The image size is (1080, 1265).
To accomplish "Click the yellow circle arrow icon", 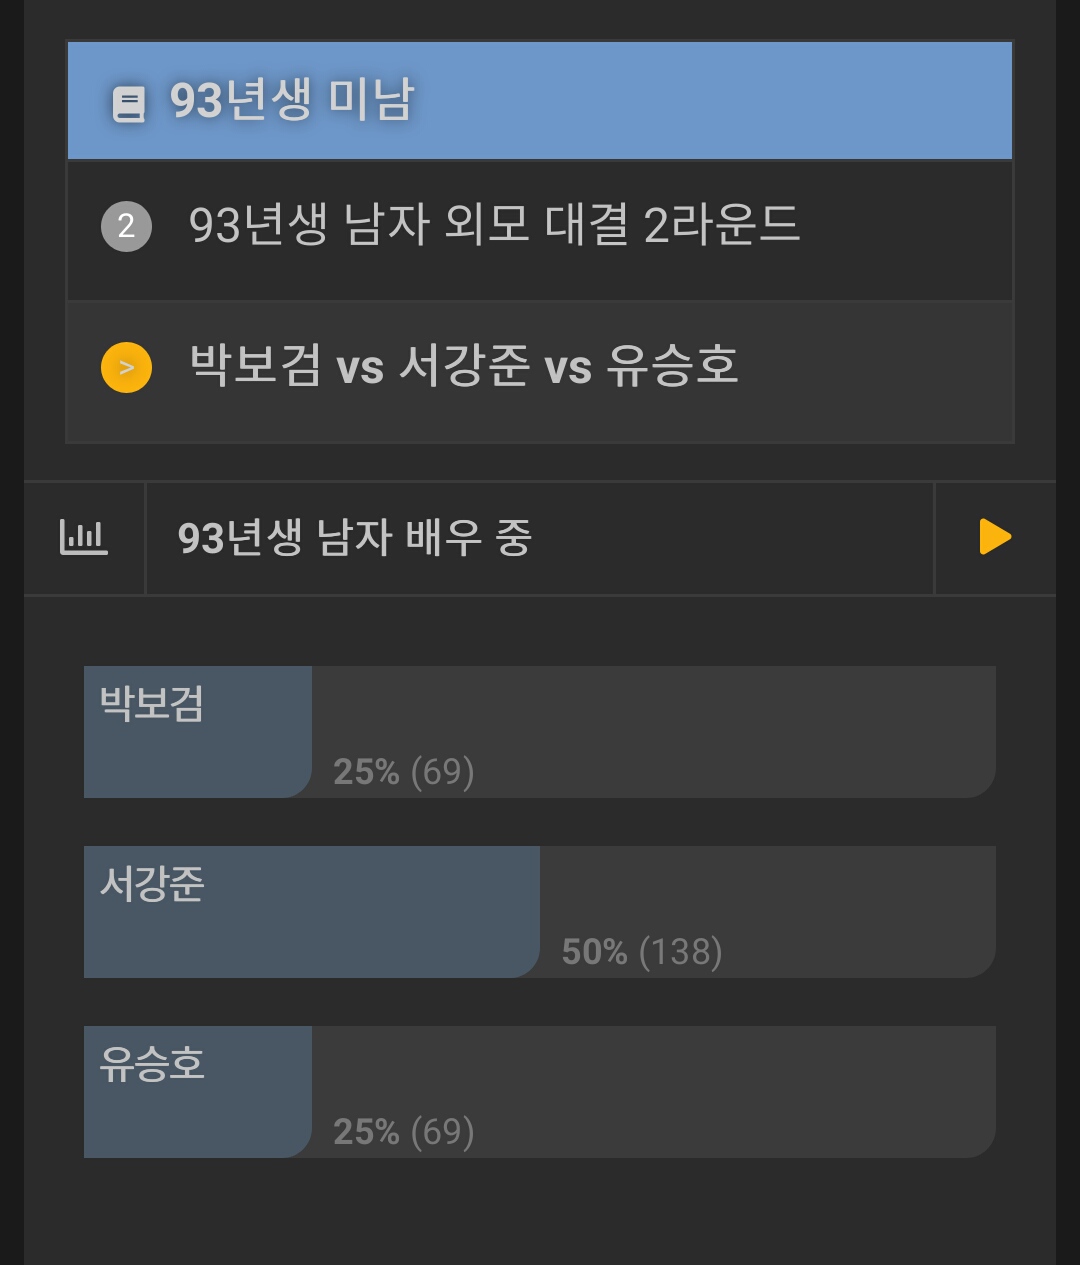I will (126, 367).
